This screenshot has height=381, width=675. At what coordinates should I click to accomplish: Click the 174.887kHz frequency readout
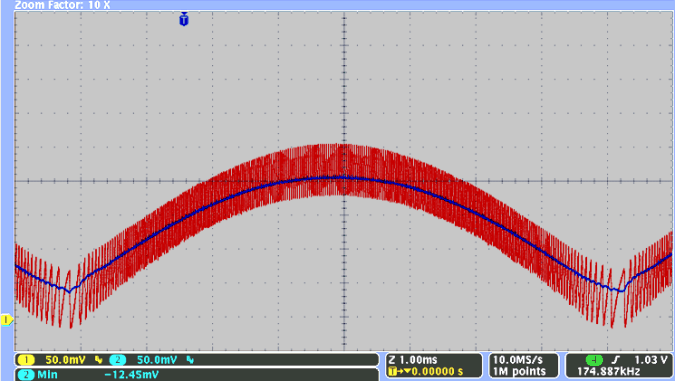pos(608,371)
